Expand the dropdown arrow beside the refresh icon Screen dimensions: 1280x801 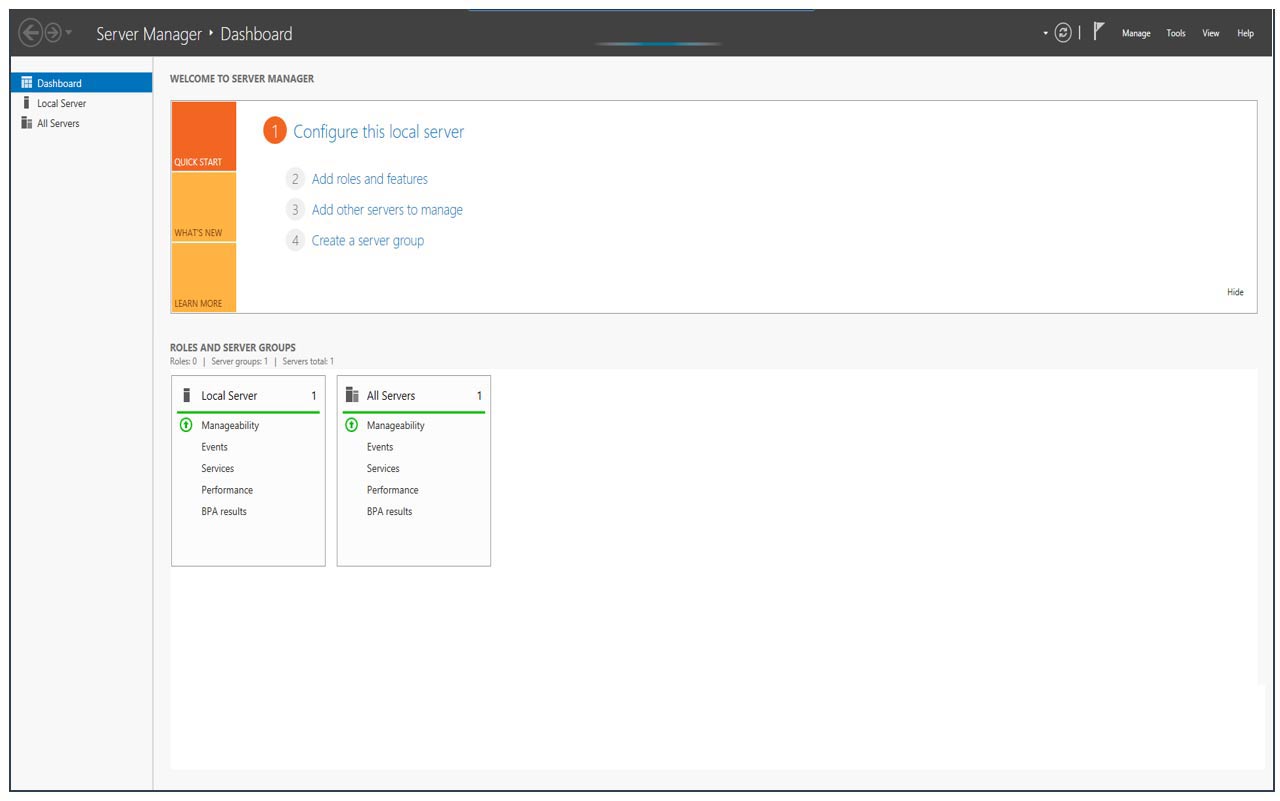click(1046, 33)
